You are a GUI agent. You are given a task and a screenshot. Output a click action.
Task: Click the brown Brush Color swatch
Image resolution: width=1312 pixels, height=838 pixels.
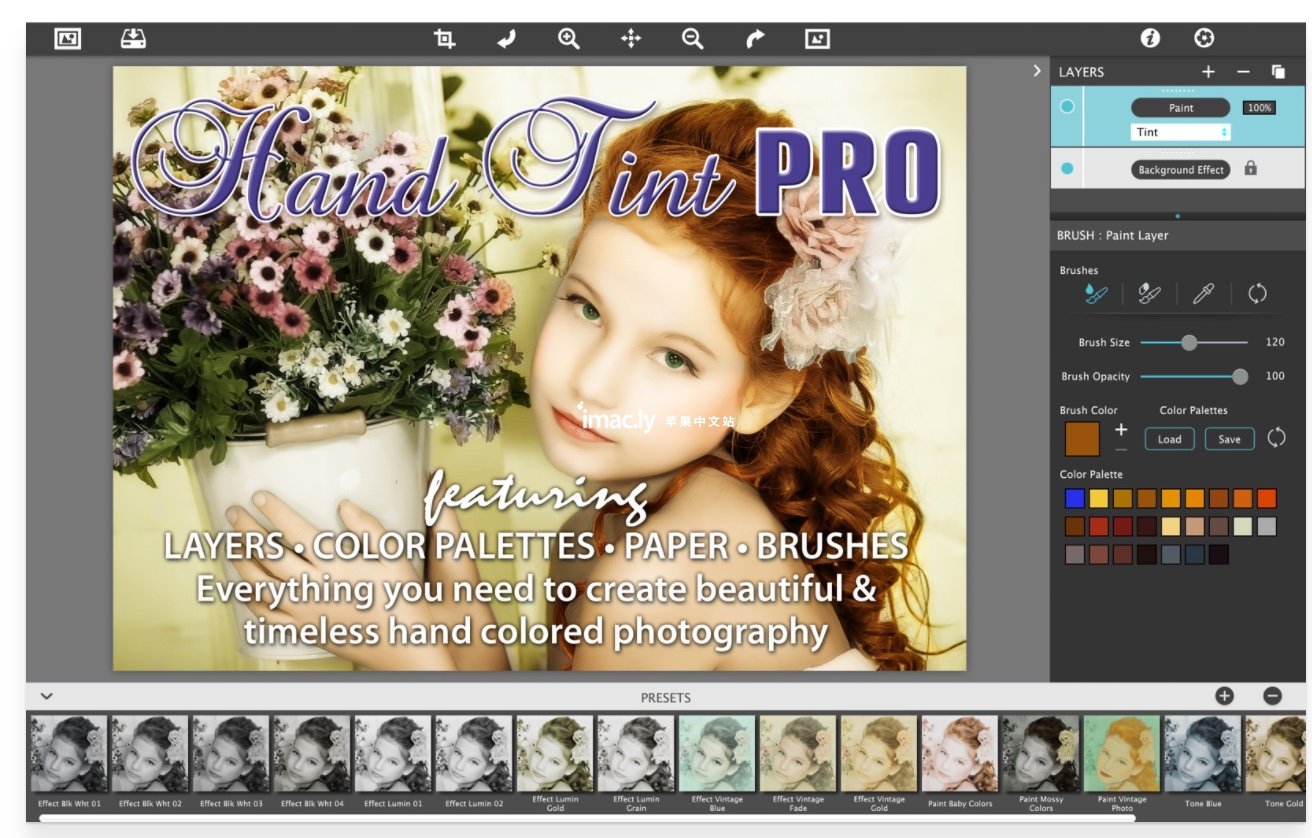coord(1082,439)
